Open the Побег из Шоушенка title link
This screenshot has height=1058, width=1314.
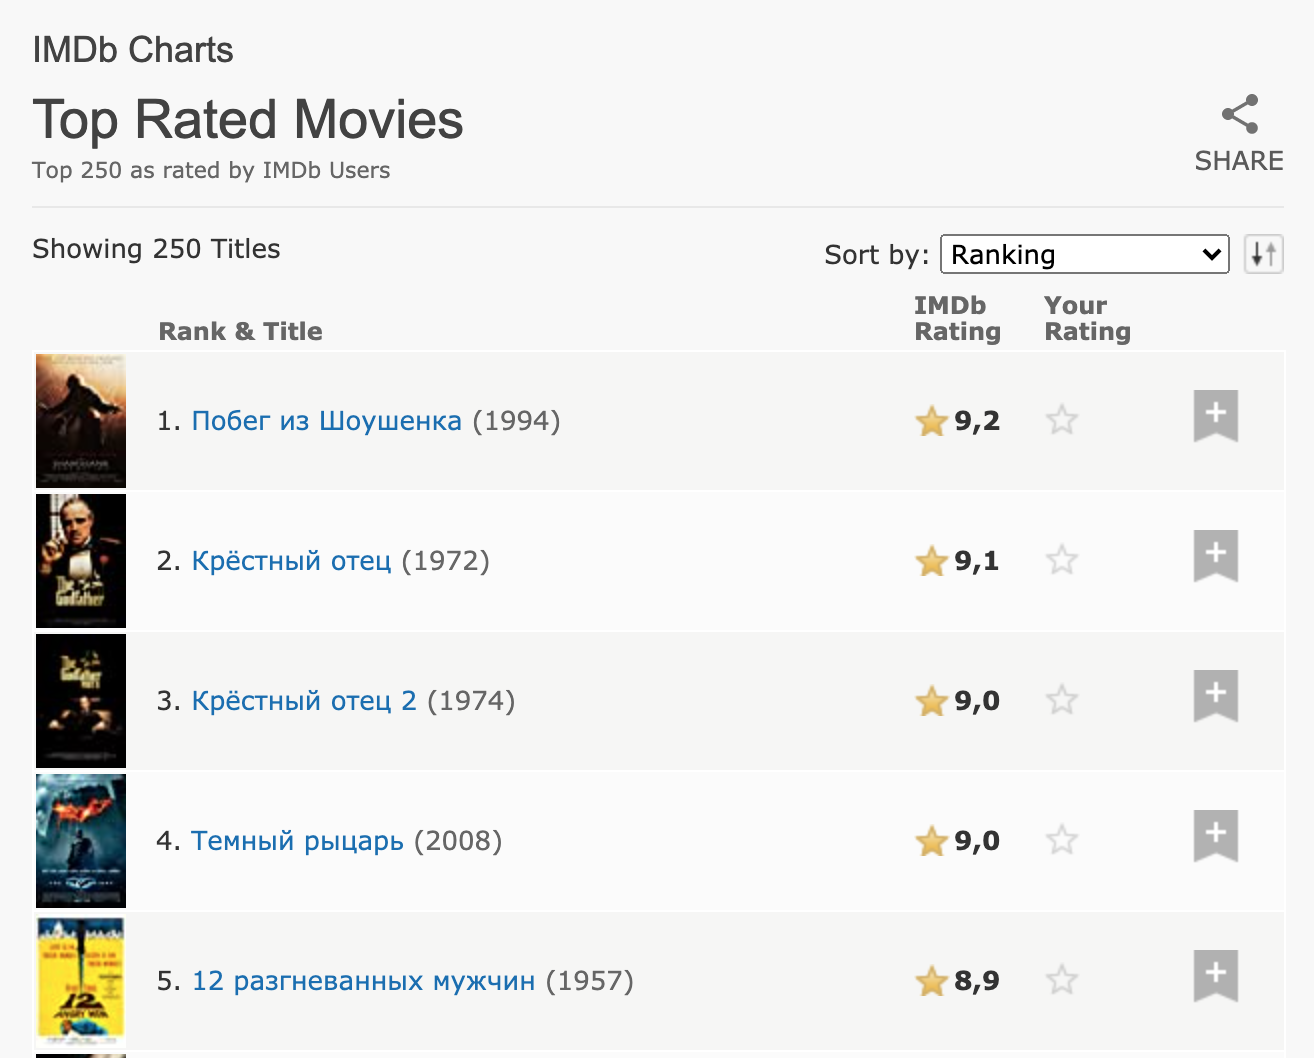[327, 421]
